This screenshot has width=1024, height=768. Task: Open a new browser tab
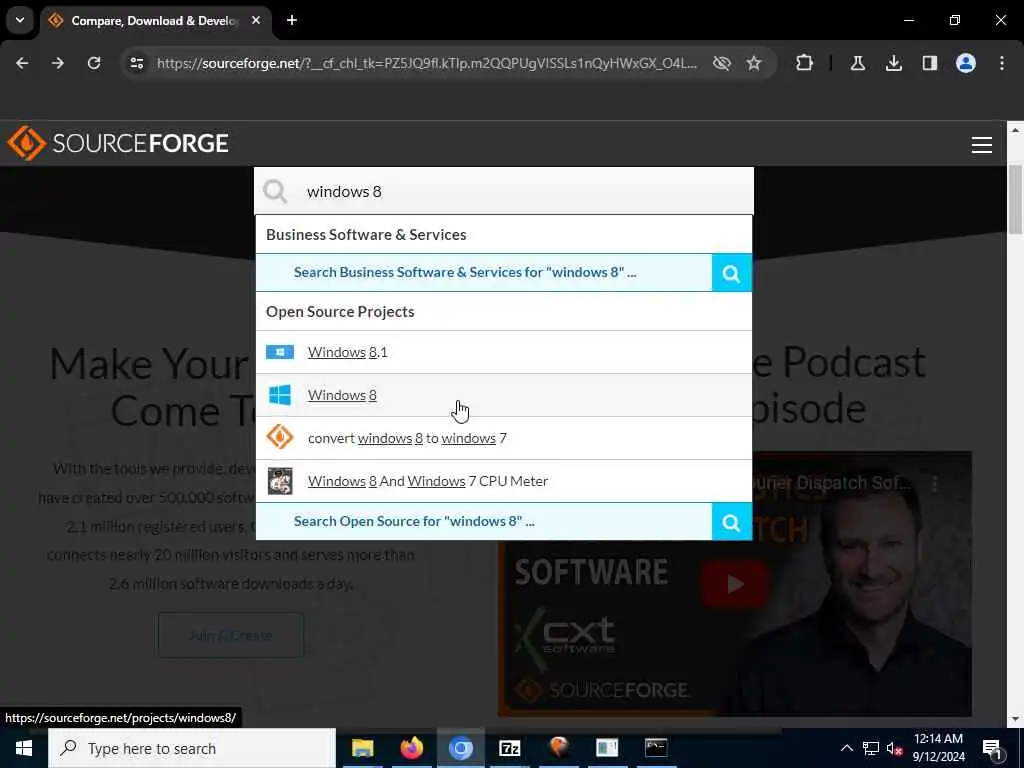[292, 20]
